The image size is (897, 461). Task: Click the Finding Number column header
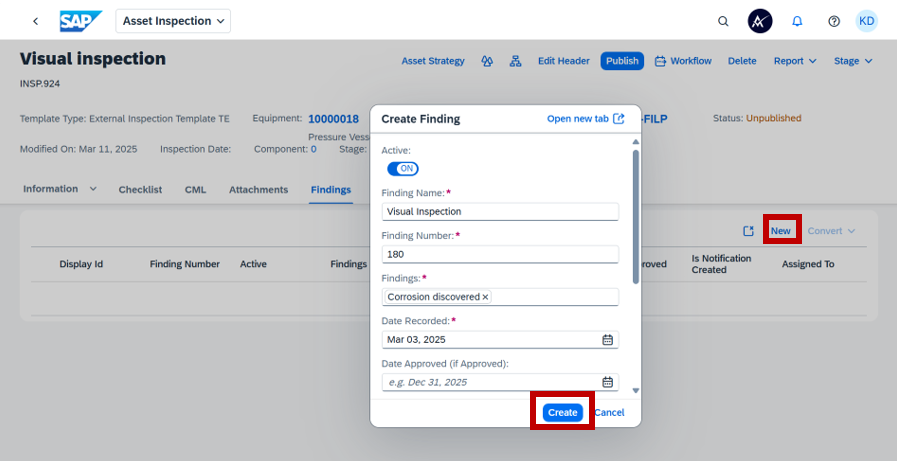[185, 264]
